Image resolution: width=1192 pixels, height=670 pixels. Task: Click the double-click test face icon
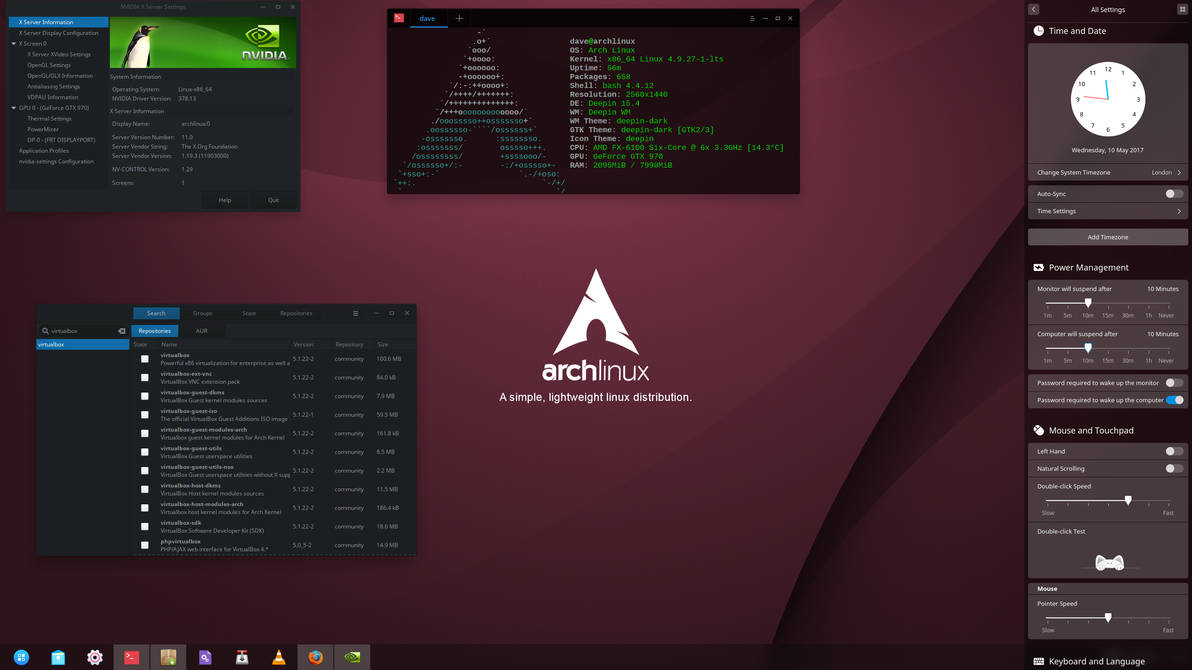[1109, 563]
